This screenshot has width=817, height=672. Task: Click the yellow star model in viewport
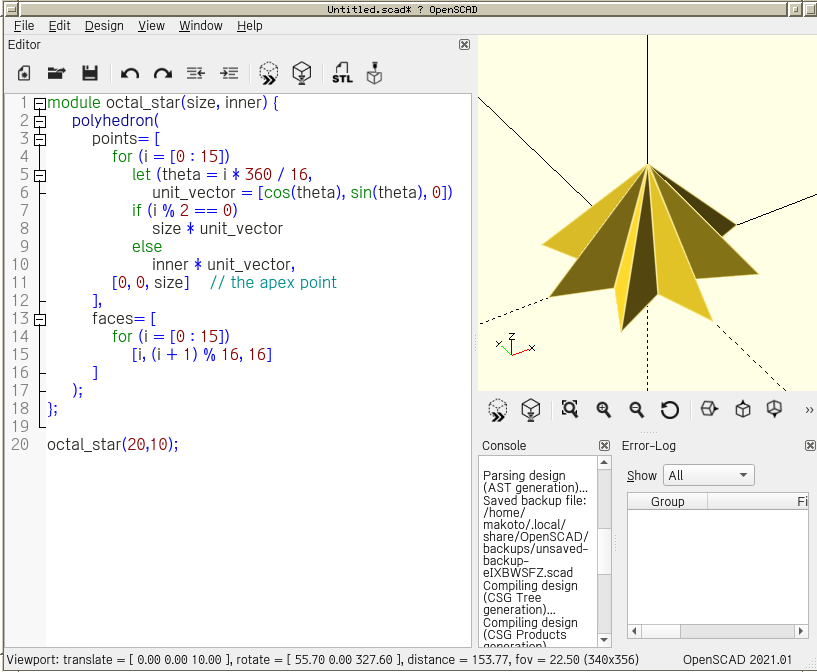coord(649,245)
